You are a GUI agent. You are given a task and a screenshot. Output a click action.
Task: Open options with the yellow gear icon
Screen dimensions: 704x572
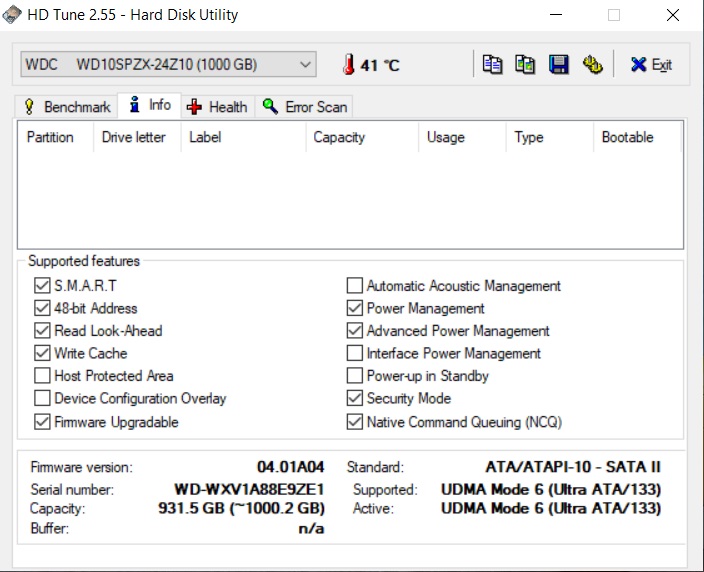pos(592,65)
